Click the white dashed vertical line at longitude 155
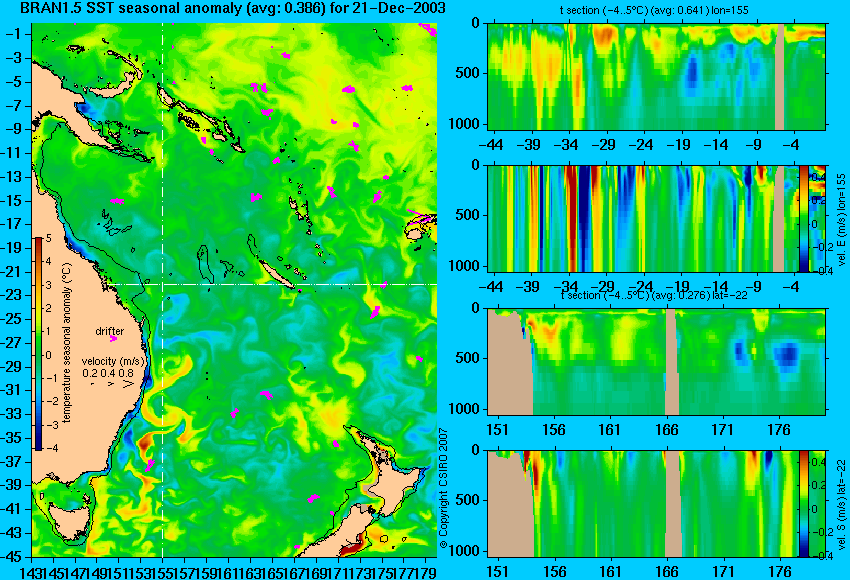850x580 pixels. 163,290
